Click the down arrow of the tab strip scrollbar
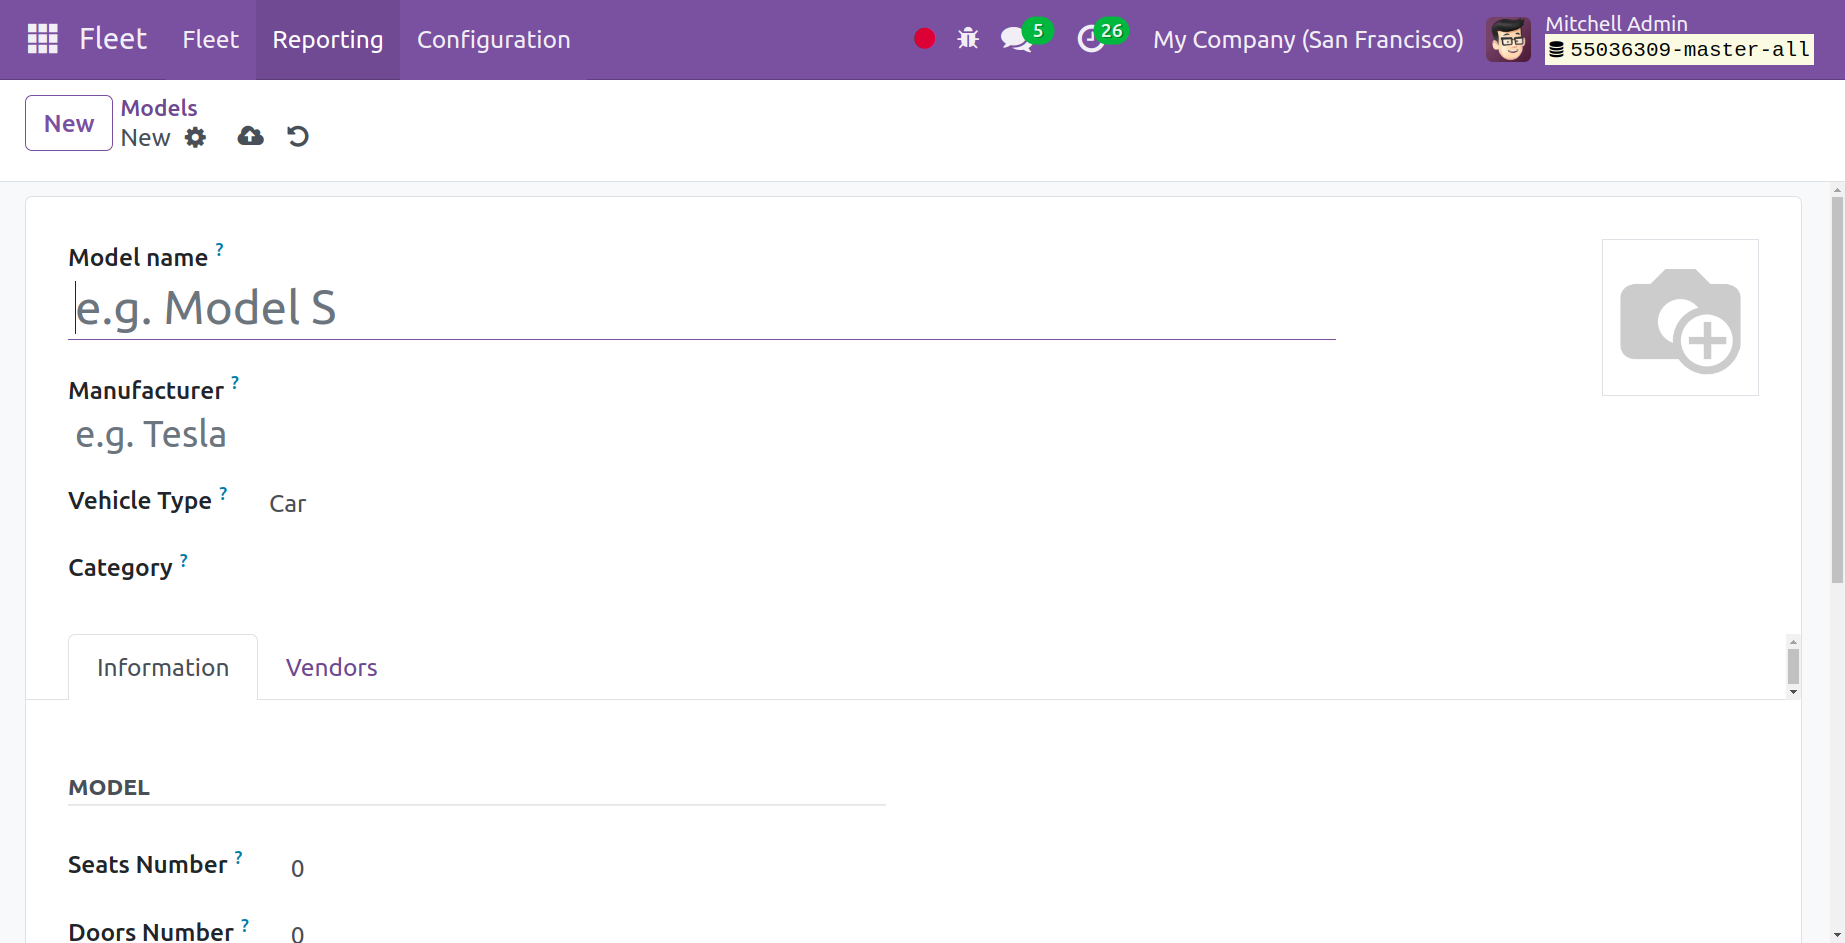This screenshot has width=1845, height=943. coord(1793,692)
